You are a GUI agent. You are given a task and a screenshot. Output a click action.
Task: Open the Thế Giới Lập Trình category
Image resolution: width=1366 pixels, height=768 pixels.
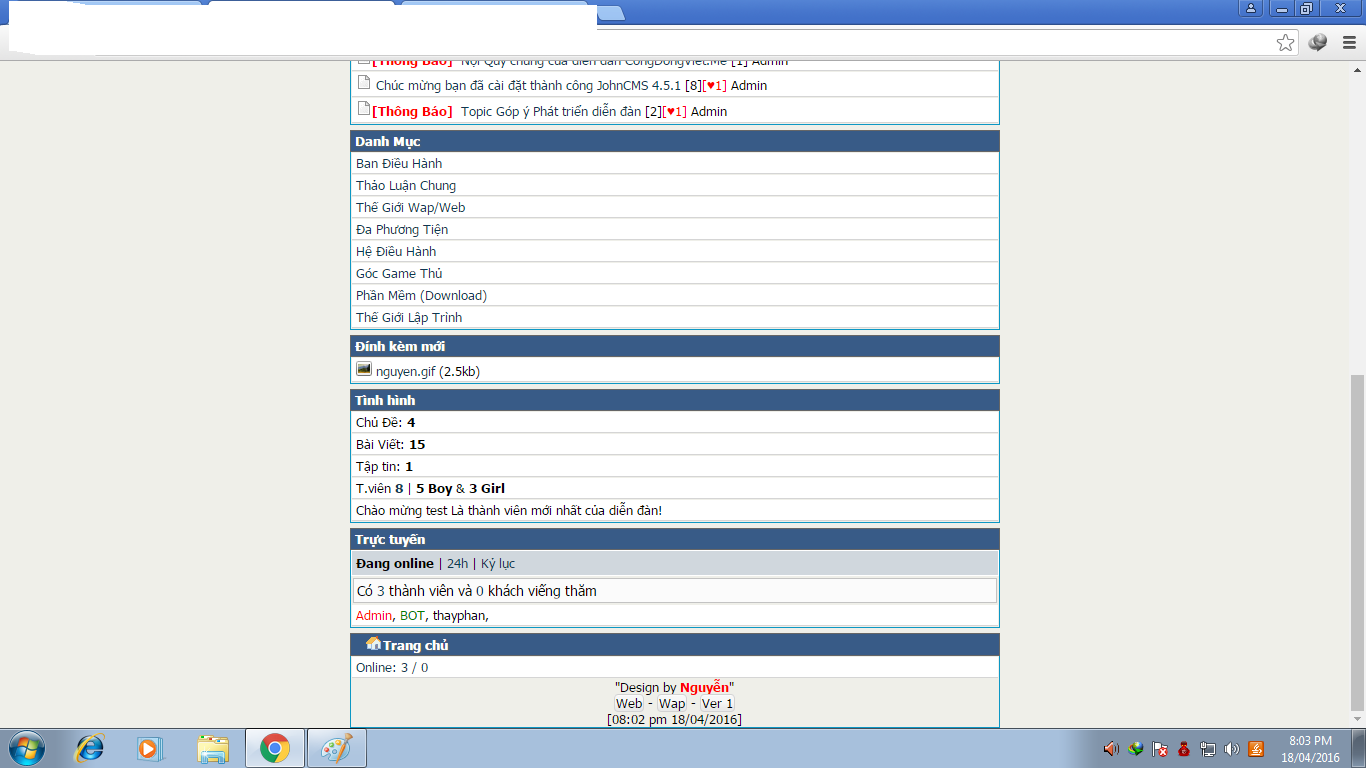click(x=409, y=318)
